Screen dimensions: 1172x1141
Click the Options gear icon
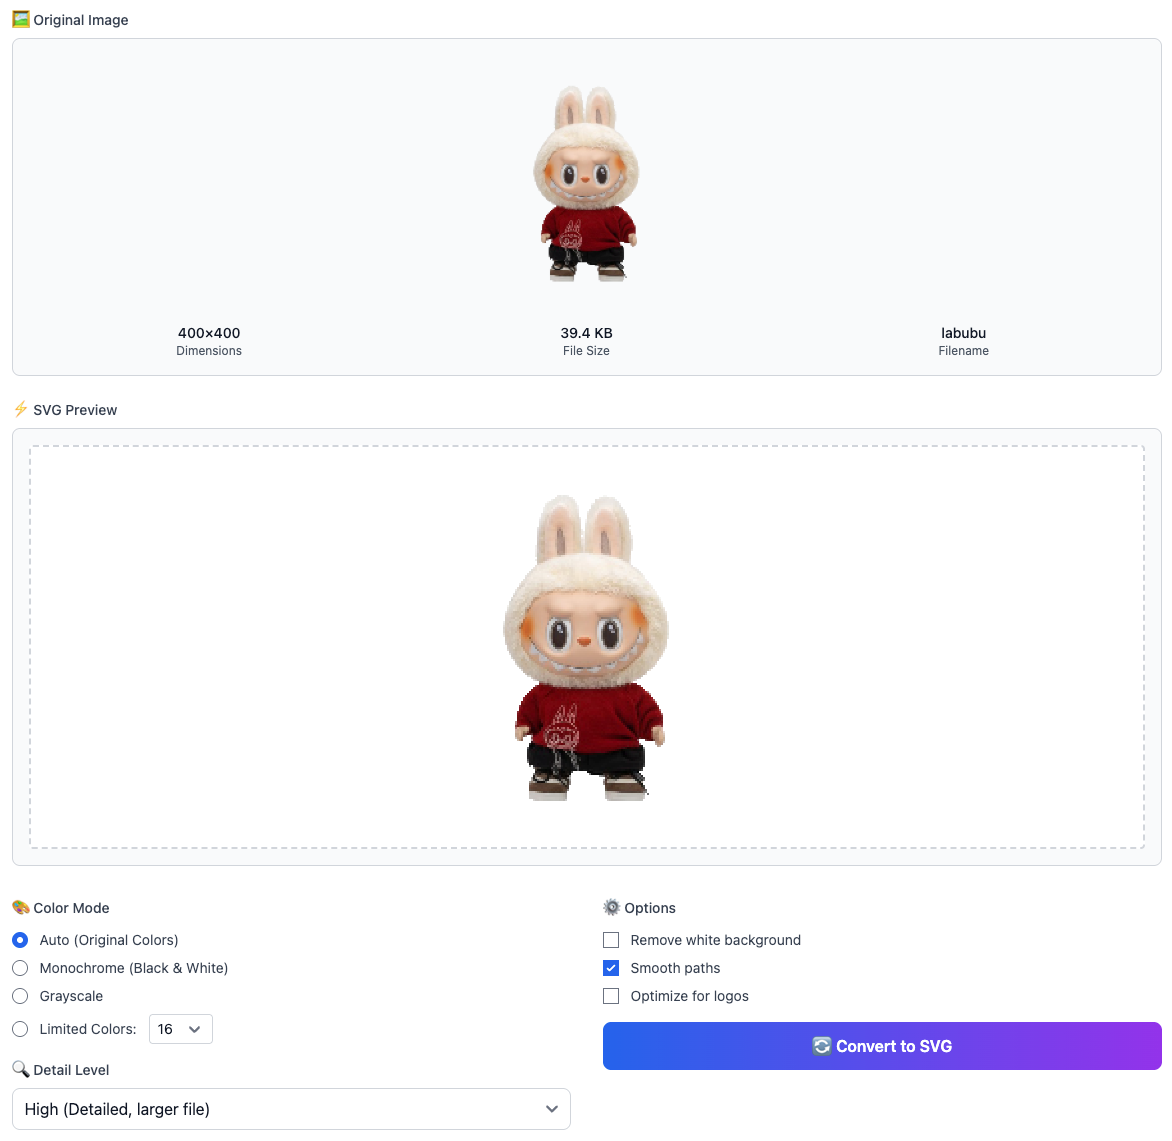click(611, 908)
